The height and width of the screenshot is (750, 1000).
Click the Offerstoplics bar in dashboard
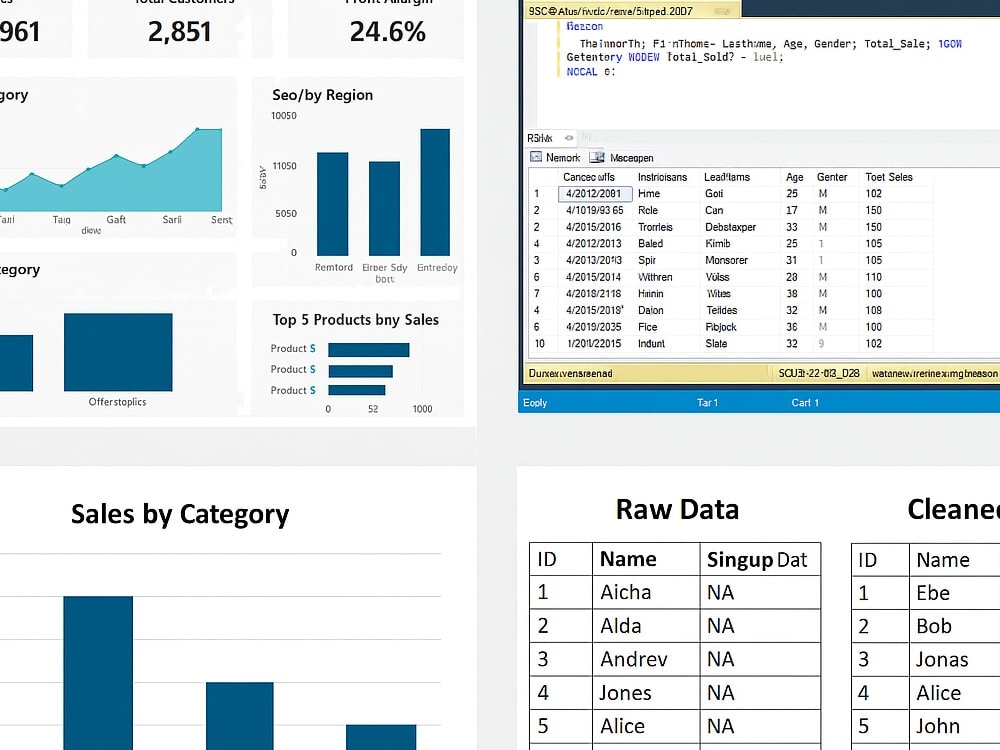point(118,352)
